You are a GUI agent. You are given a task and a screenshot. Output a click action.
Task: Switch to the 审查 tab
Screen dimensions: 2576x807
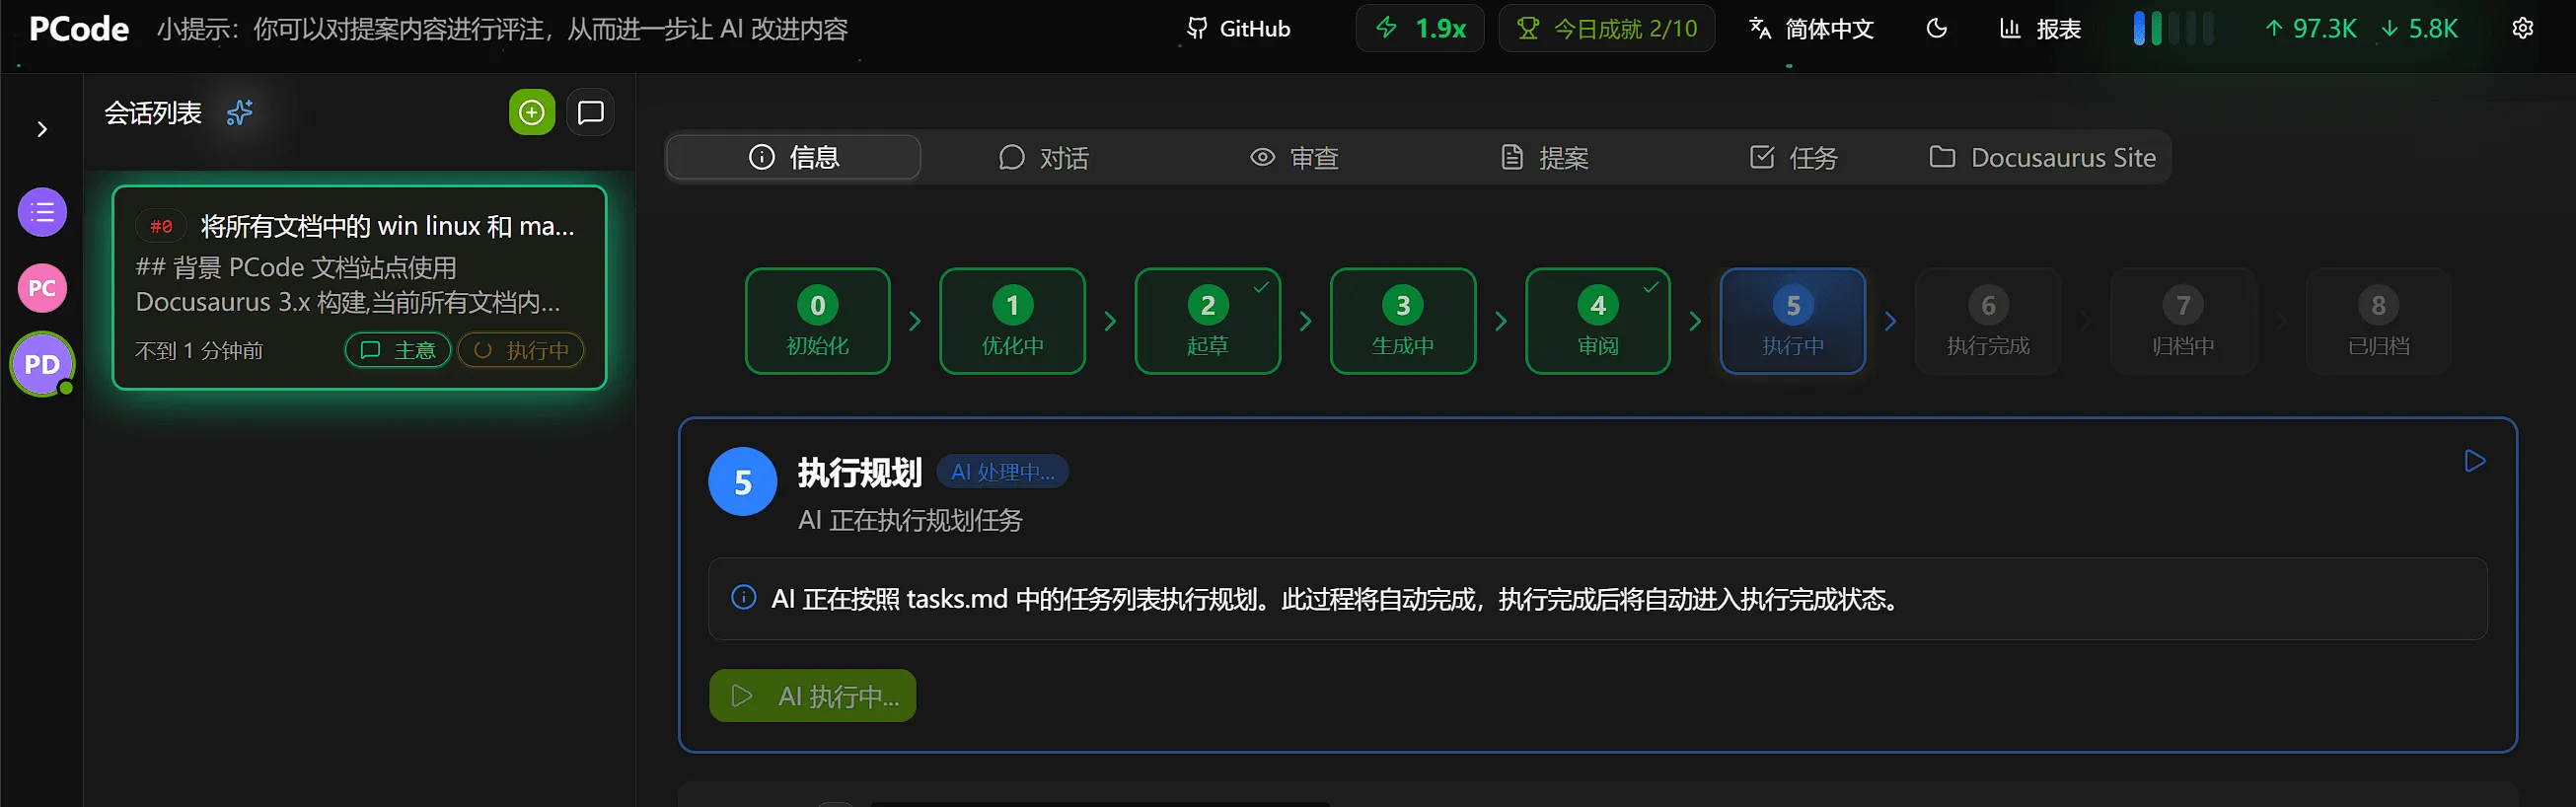pyautogui.click(x=1294, y=157)
